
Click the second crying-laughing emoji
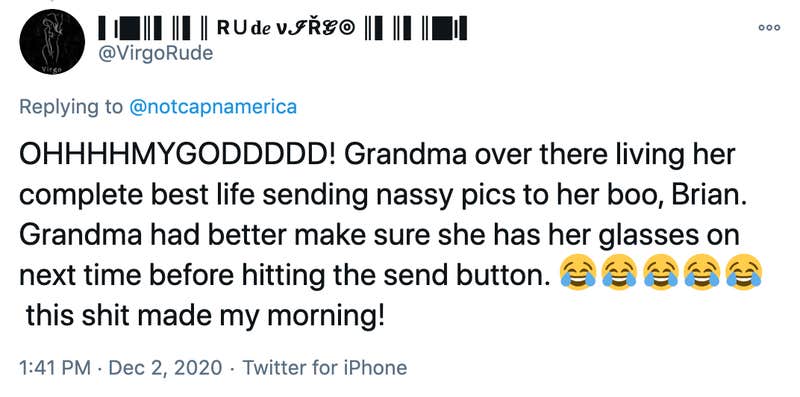[x=619, y=272]
